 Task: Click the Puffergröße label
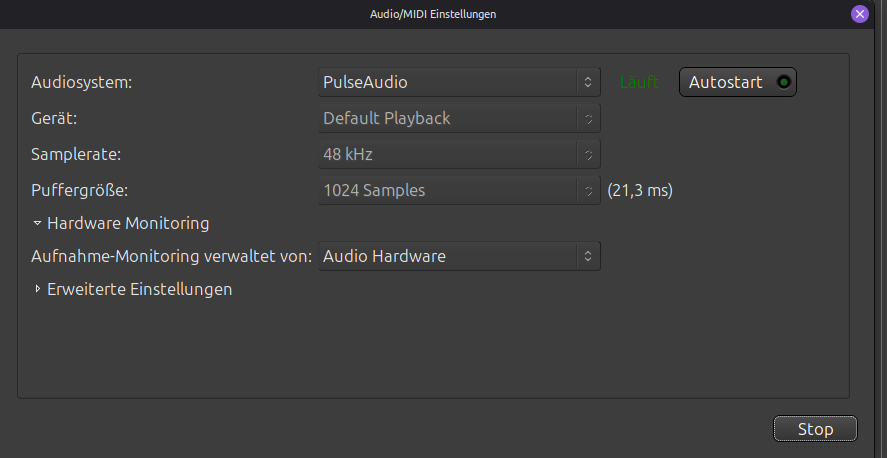pos(80,190)
